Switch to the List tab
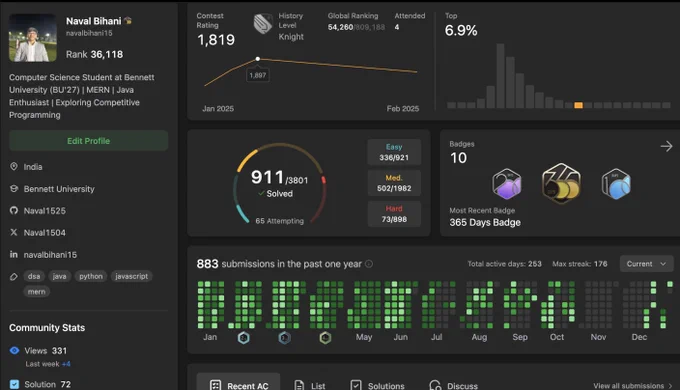 click(310, 385)
